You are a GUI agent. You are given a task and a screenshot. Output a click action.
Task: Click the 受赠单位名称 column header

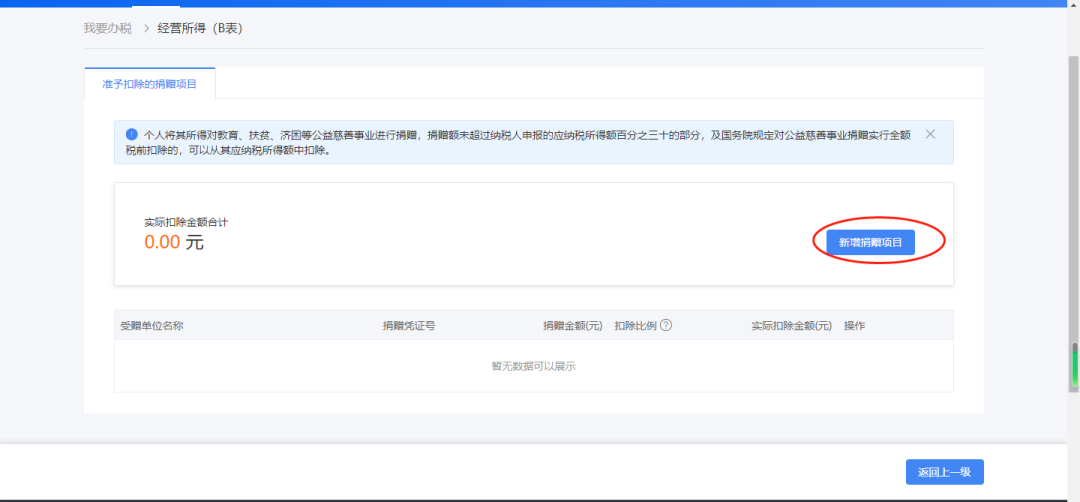click(152, 326)
